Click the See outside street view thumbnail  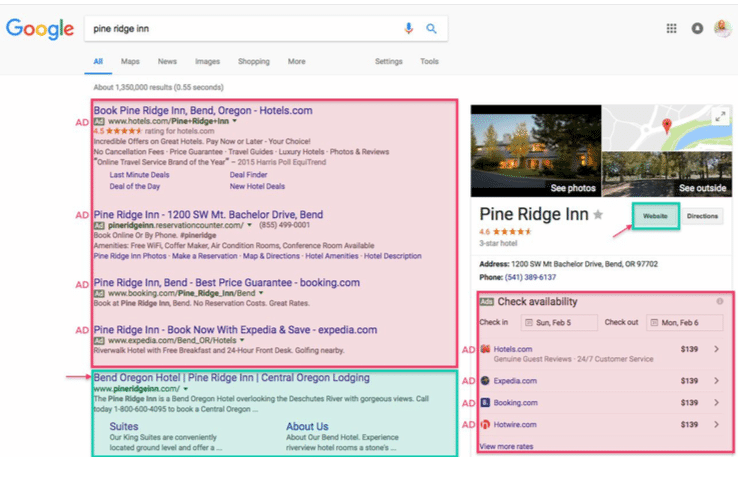(667, 174)
